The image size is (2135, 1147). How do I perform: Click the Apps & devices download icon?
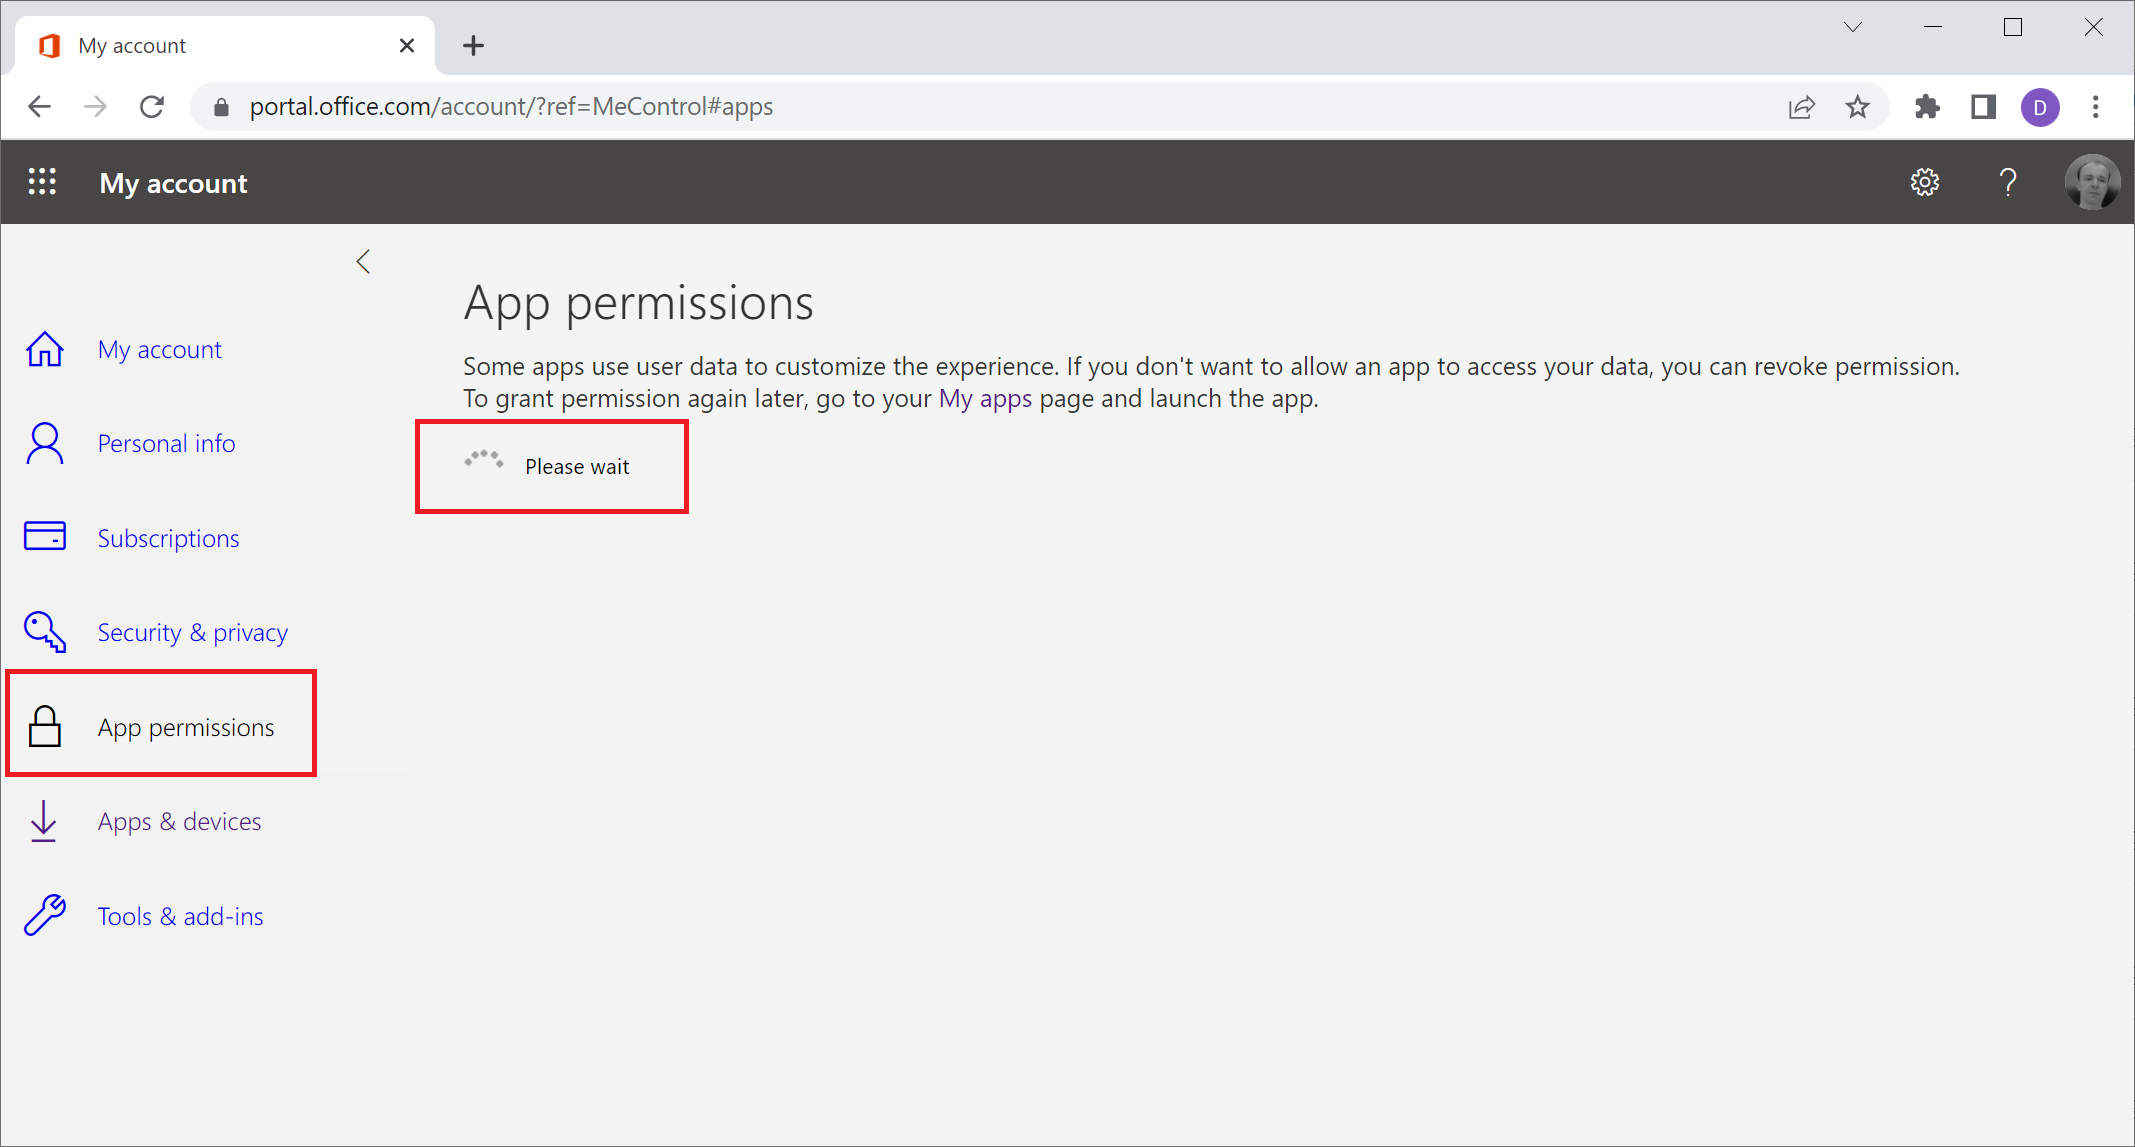pyautogui.click(x=44, y=820)
